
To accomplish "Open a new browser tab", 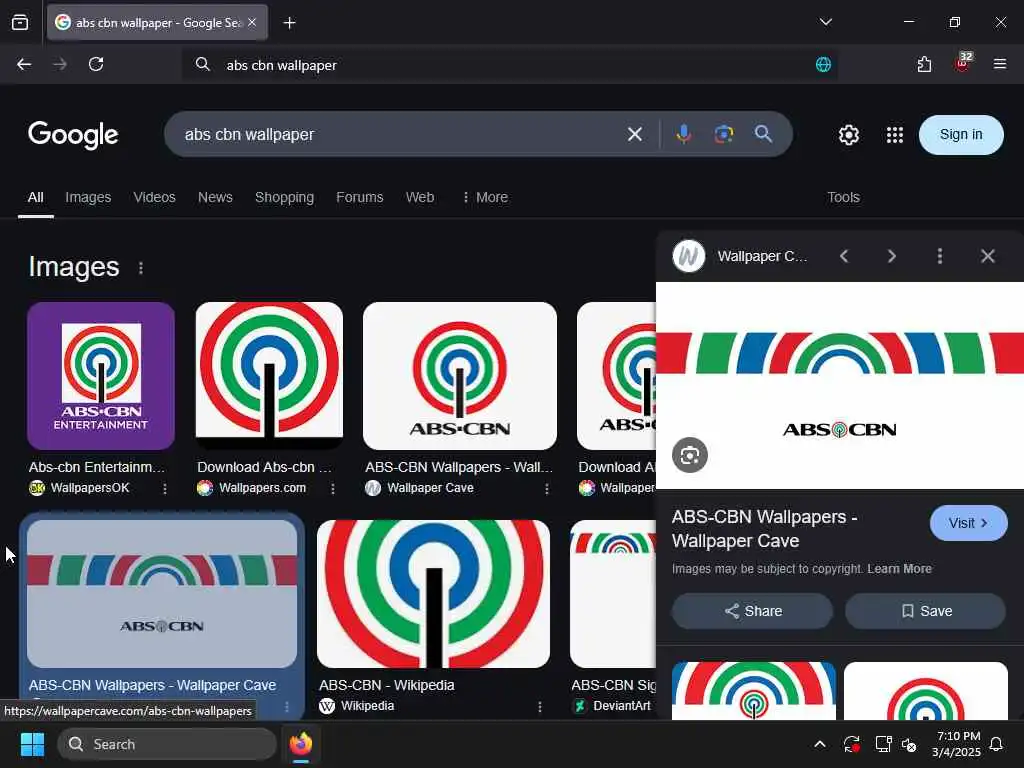I will click(x=289, y=23).
